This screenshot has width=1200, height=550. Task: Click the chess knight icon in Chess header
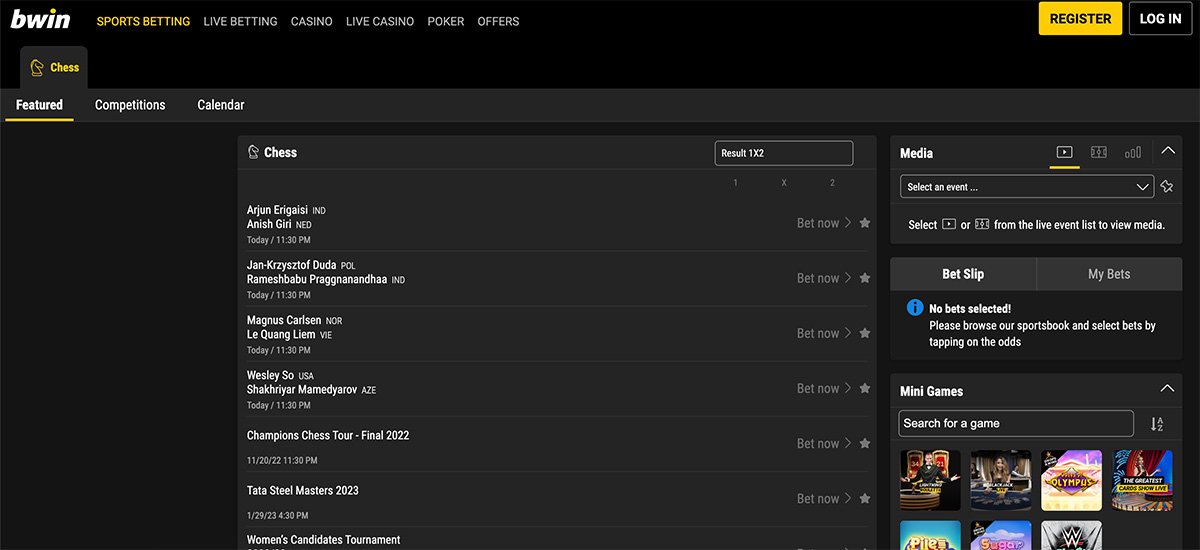[x=254, y=153]
